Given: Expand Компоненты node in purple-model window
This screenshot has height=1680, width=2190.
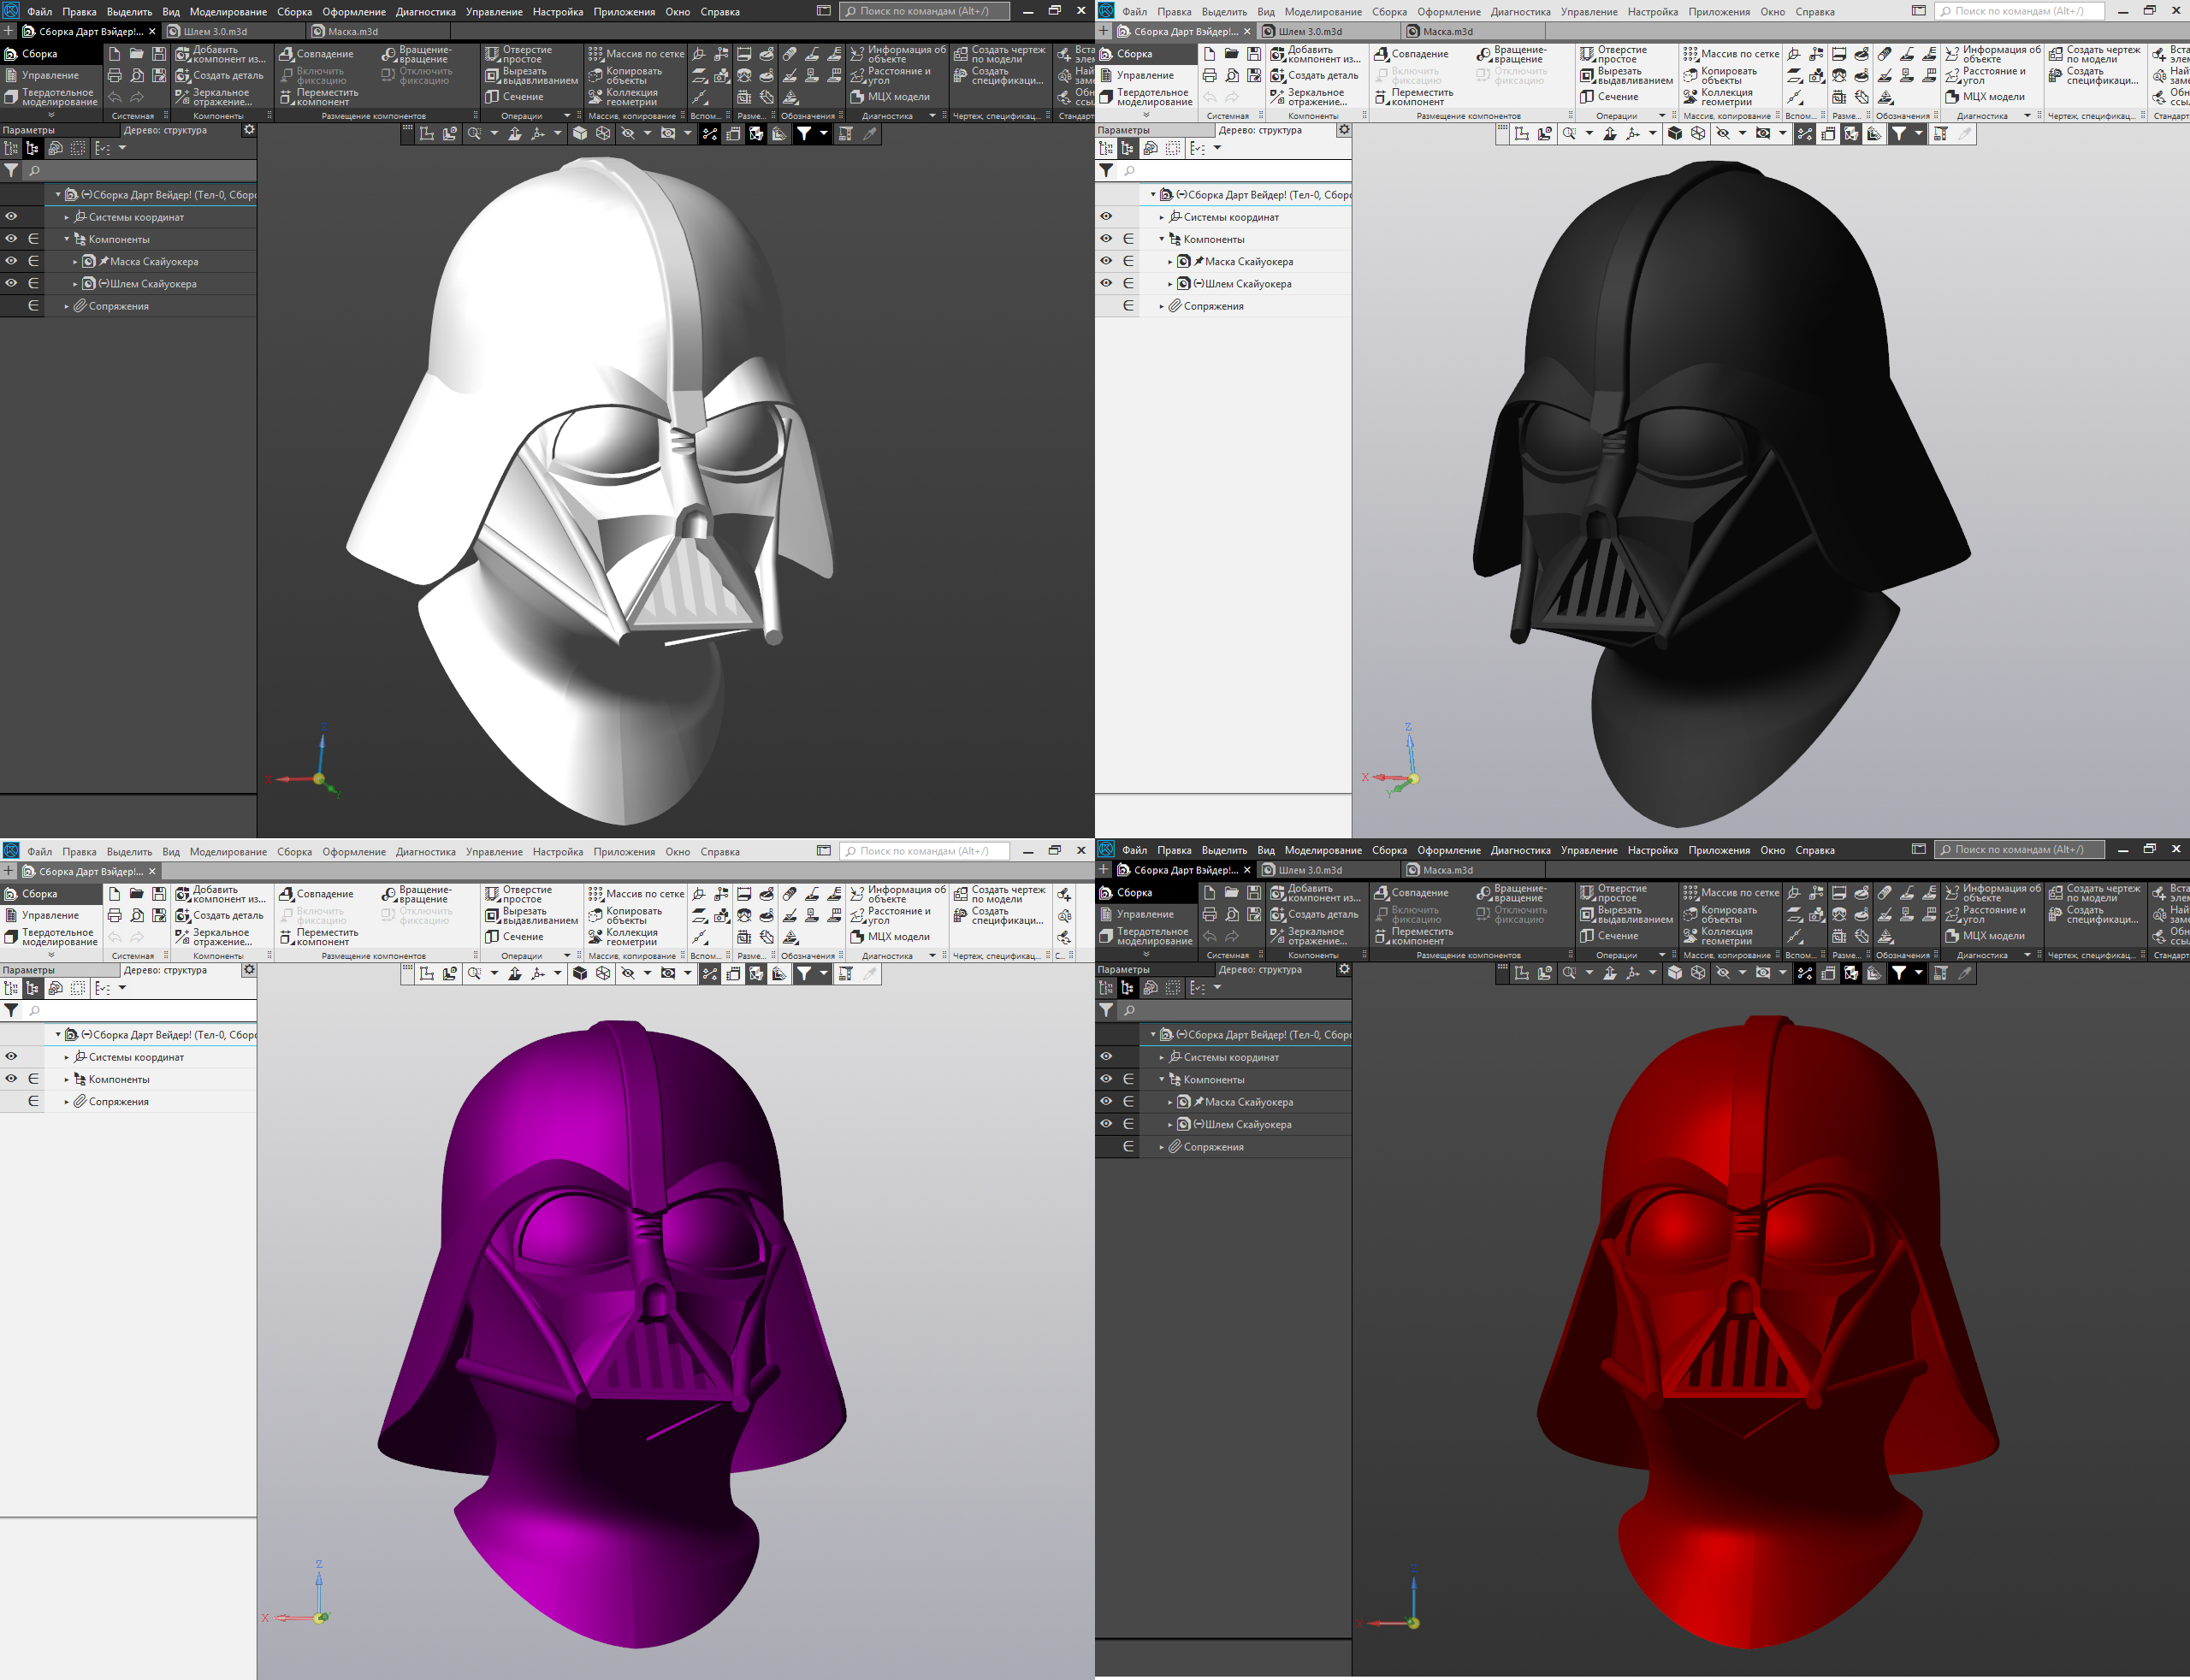Looking at the screenshot, I should (x=67, y=1079).
